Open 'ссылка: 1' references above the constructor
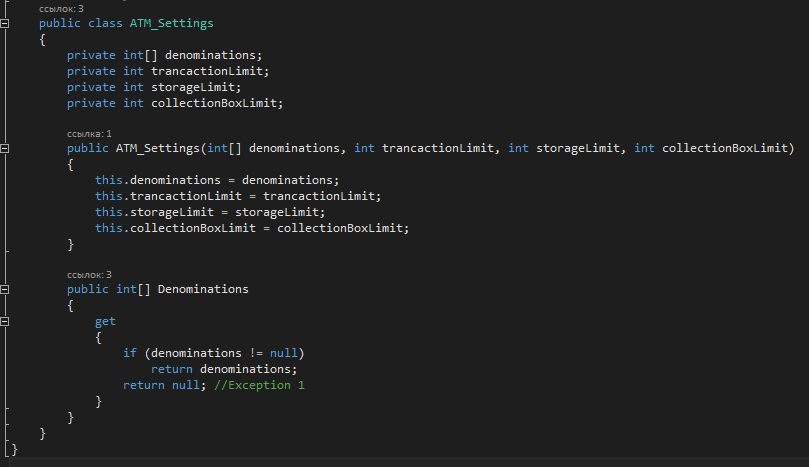809x467 pixels. [89, 133]
